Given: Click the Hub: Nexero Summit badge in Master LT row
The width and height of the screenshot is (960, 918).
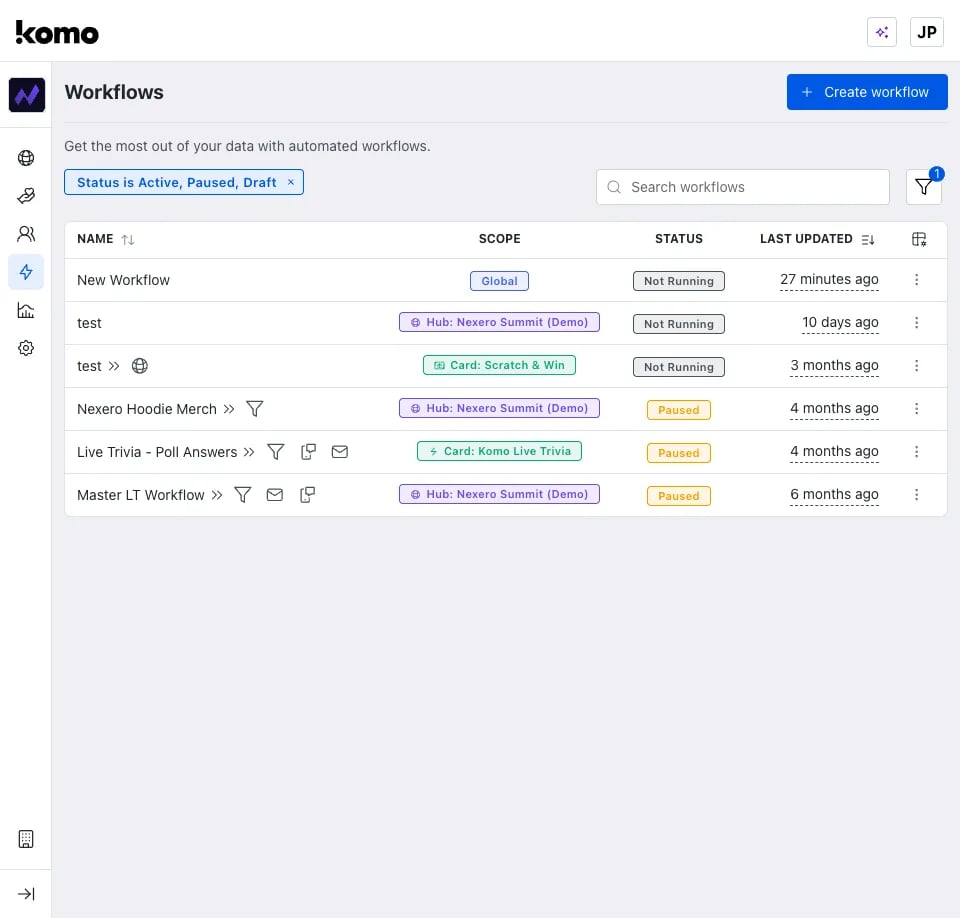Looking at the screenshot, I should pyautogui.click(x=499, y=494).
